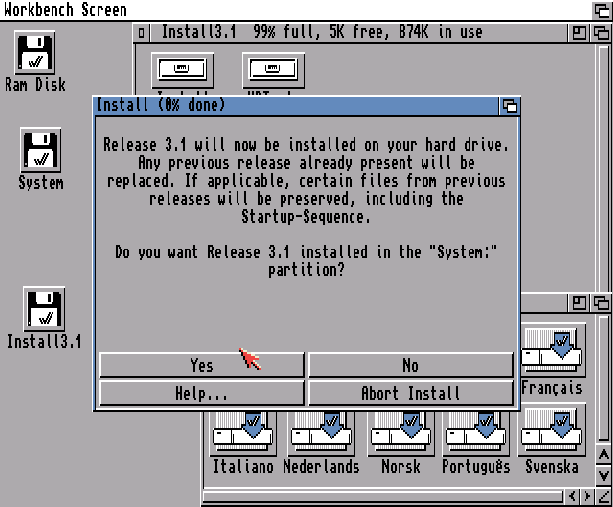Click zoom gadget of Install3.1 window
The width and height of the screenshot is (613, 507).
click(x=579, y=32)
